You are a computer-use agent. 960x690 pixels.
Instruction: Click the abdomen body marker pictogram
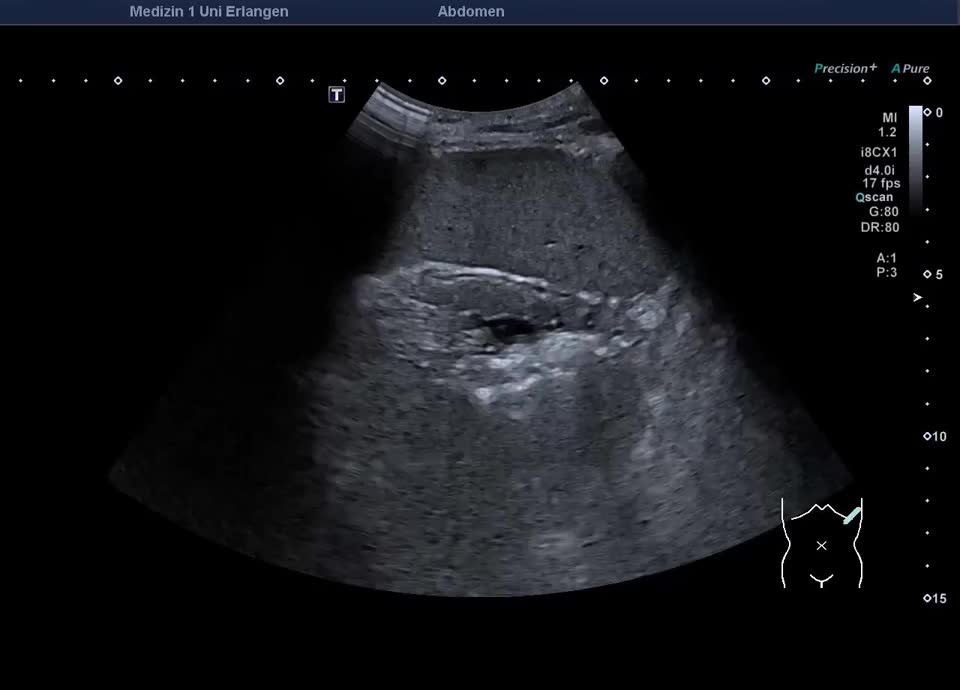click(x=821, y=545)
